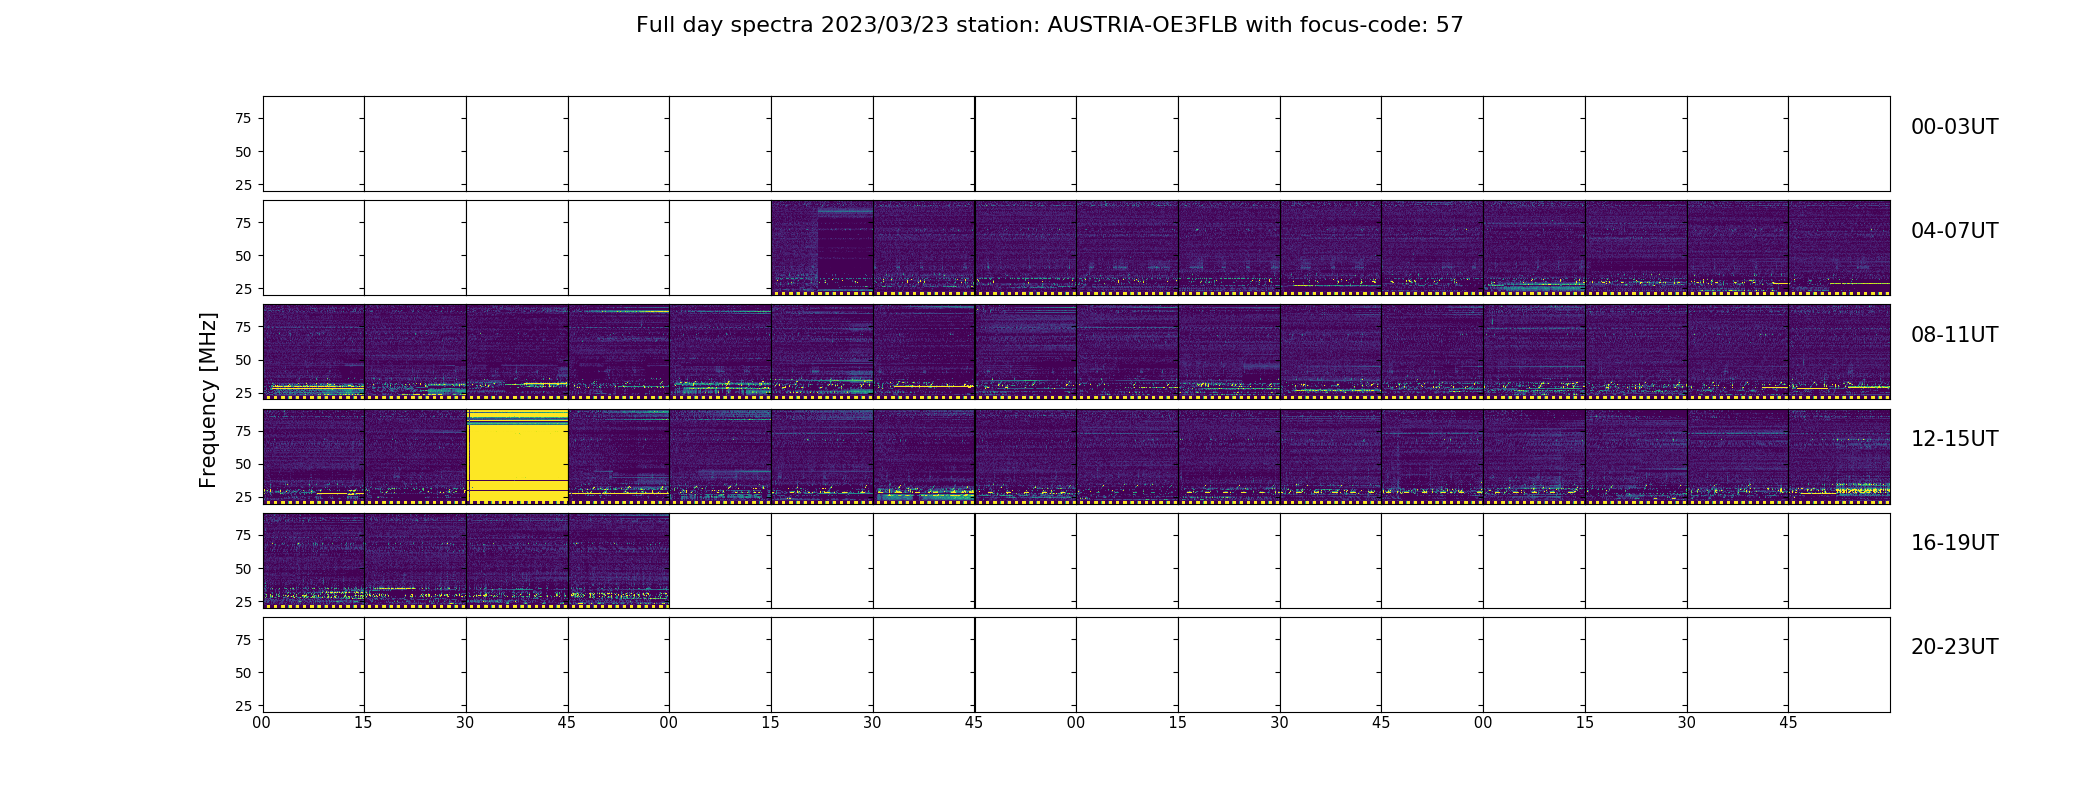Click the 50 tick label on the 12-15UT row
This screenshot has height=800, width=2100.
(243, 464)
